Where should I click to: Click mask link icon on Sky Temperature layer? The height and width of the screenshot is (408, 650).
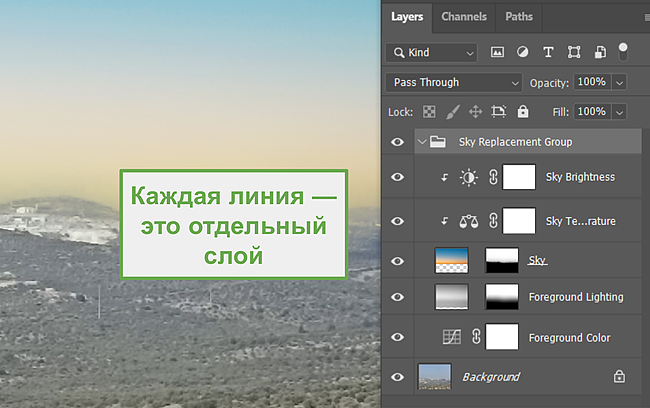click(x=493, y=221)
